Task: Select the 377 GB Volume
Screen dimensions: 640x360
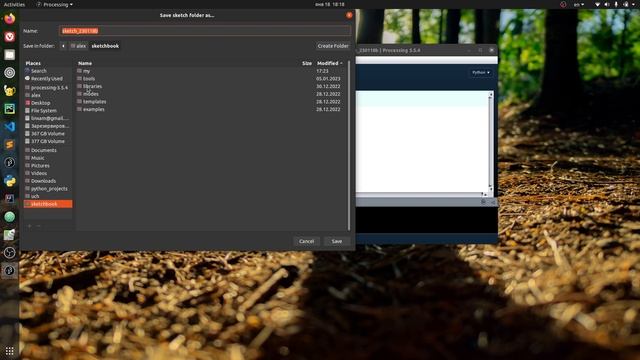Action: pyautogui.click(x=48, y=141)
